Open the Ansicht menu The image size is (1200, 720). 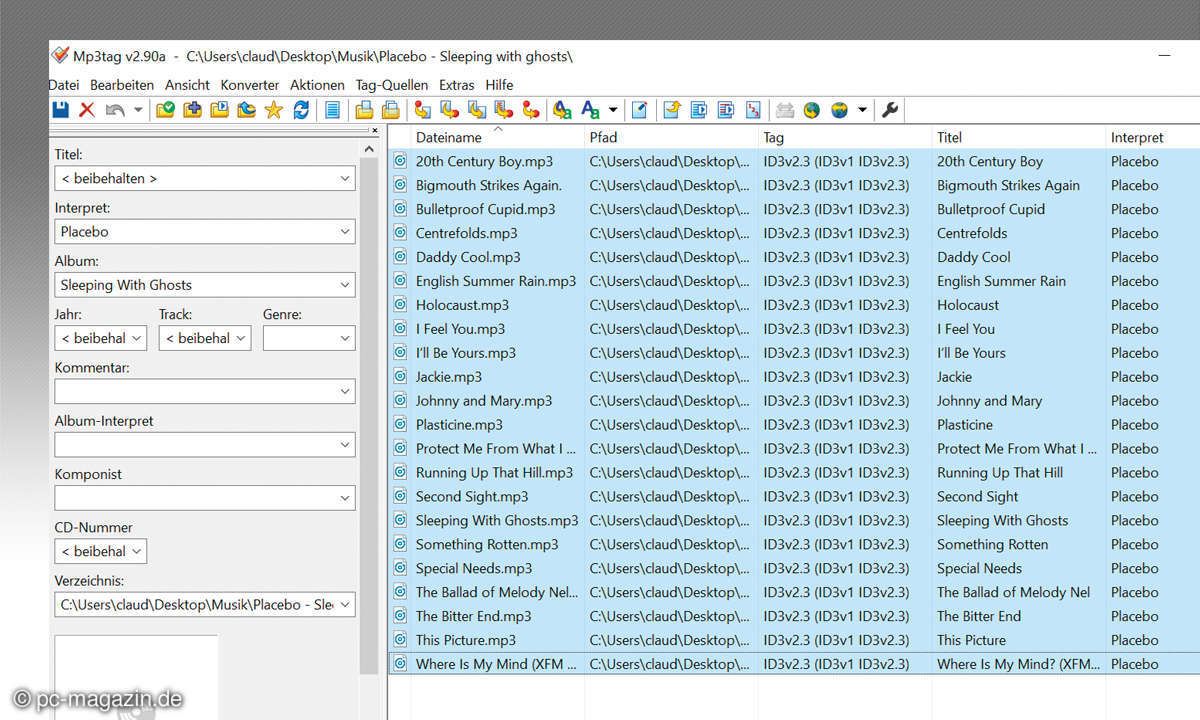coord(188,85)
